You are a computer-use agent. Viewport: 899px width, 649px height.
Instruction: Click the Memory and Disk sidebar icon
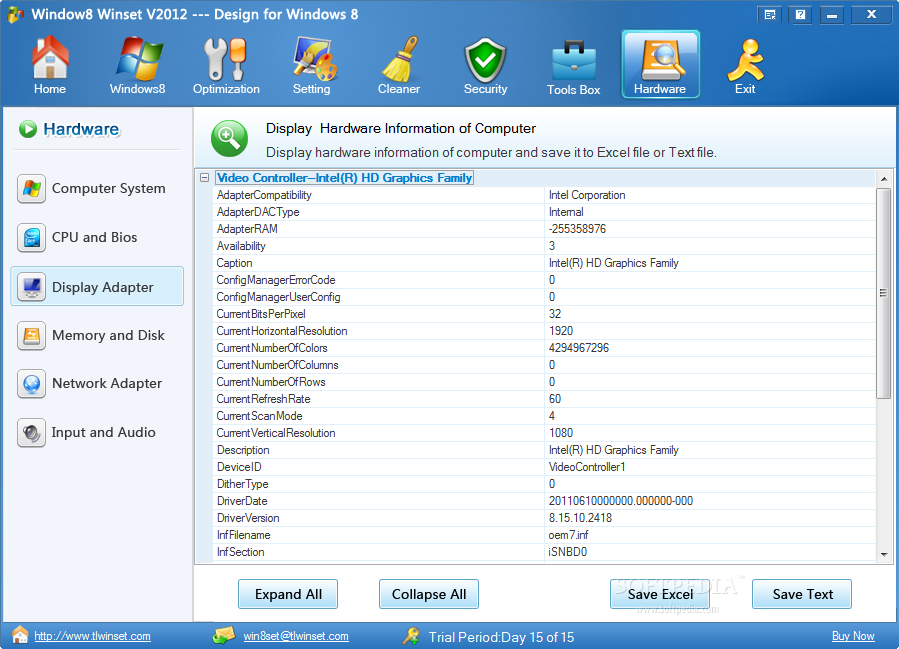point(32,335)
